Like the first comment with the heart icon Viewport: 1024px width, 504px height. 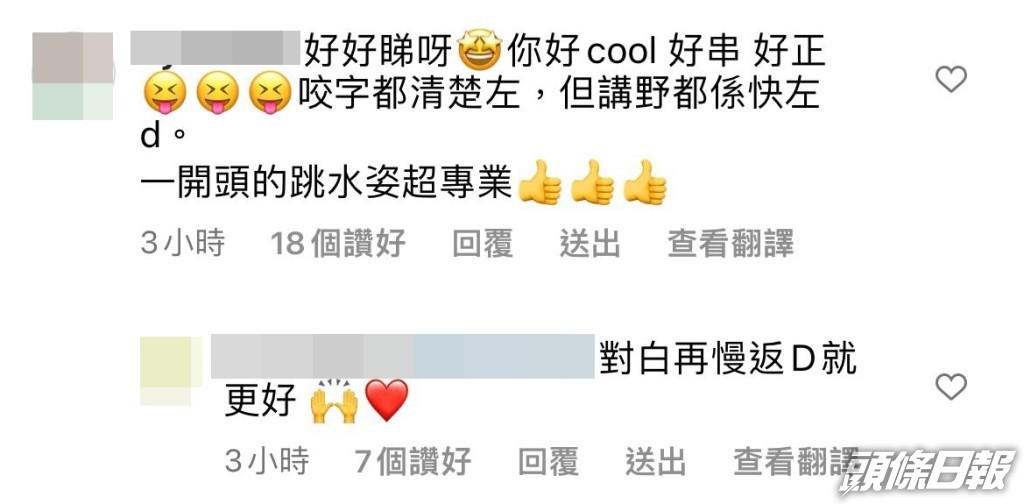(x=950, y=80)
